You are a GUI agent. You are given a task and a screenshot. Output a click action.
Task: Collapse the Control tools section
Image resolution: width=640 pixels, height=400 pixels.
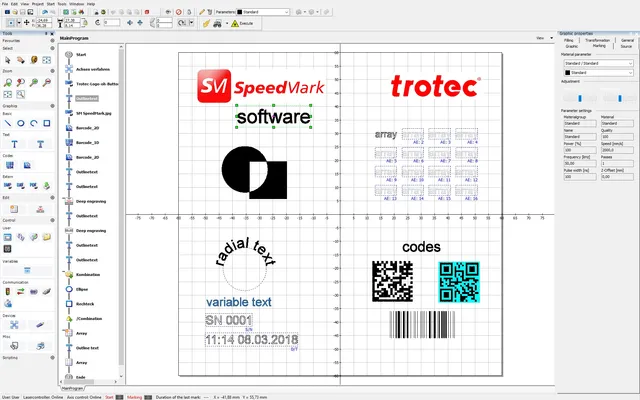coord(52,220)
